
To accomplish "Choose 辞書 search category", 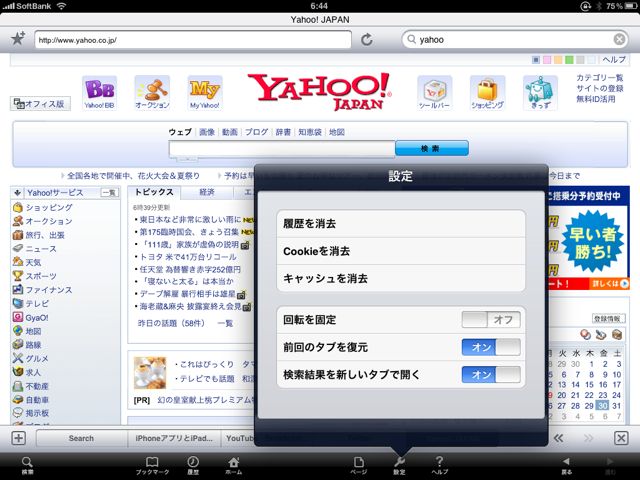I will pos(283,132).
